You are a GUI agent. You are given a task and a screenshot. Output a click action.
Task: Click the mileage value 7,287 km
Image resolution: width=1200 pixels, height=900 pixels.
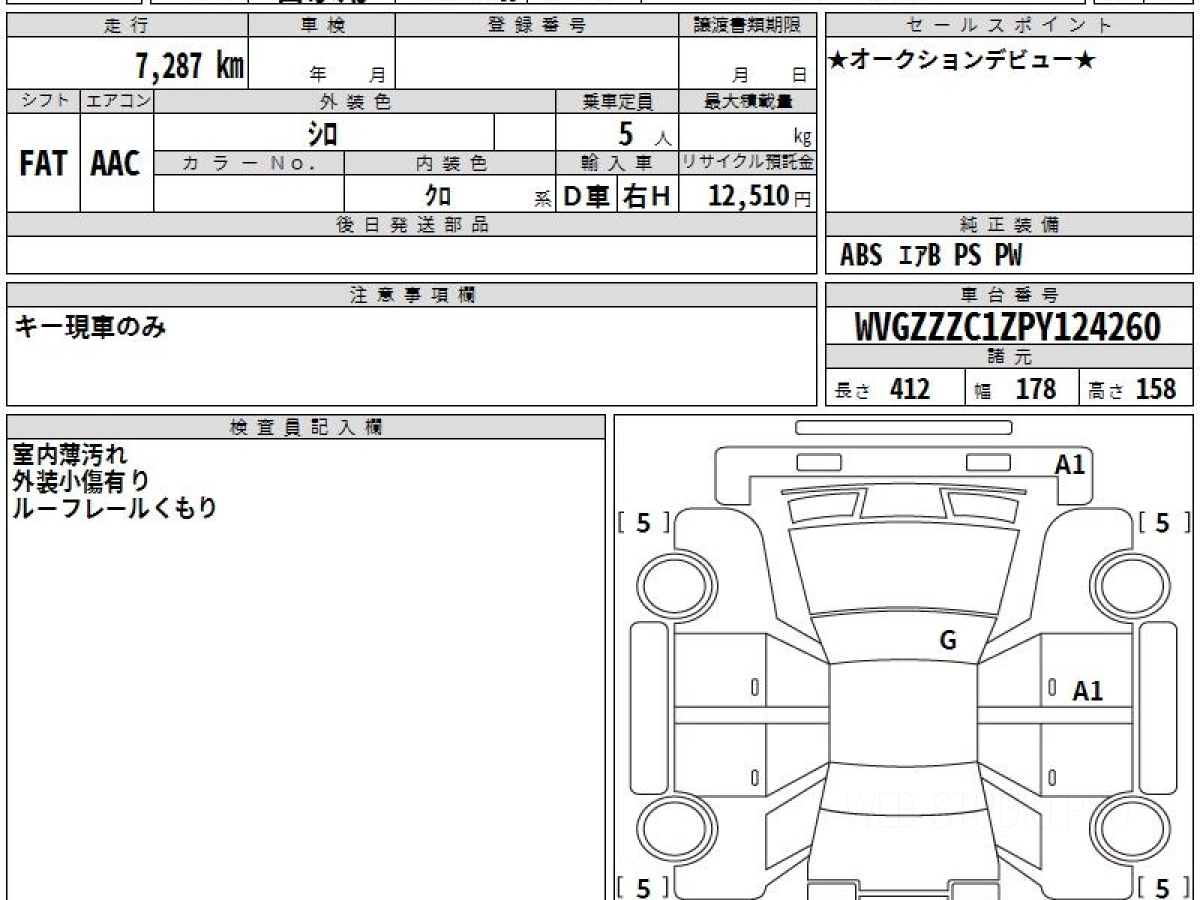coord(190,67)
